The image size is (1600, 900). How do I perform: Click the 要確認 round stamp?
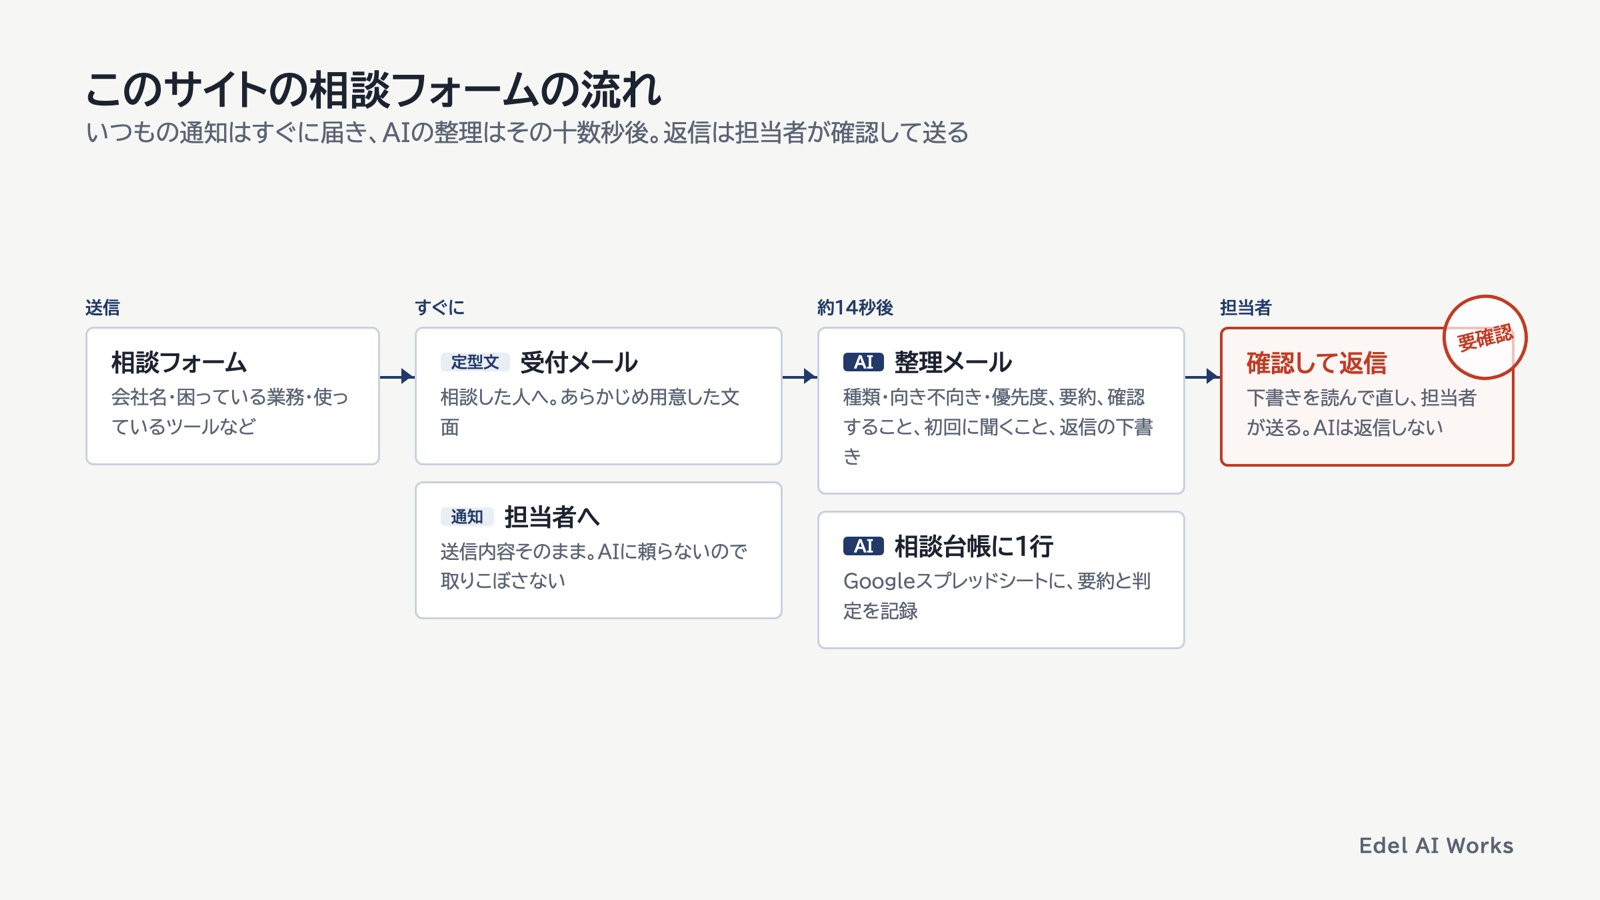coord(1485,337)
